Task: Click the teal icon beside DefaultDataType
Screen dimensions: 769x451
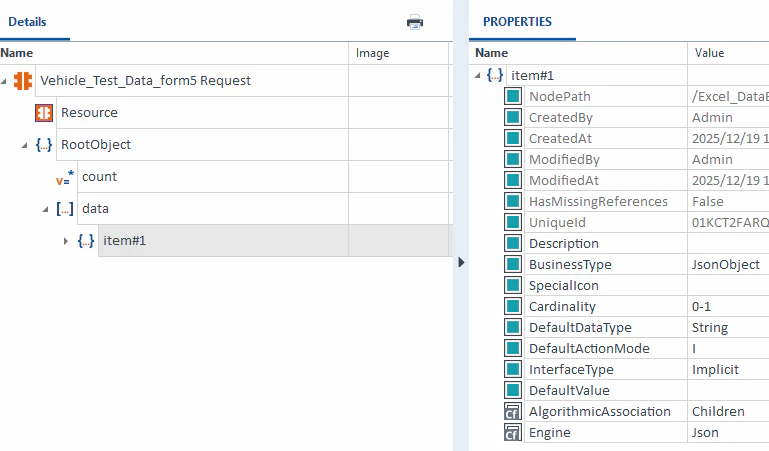Action: (x=513, y=327)
